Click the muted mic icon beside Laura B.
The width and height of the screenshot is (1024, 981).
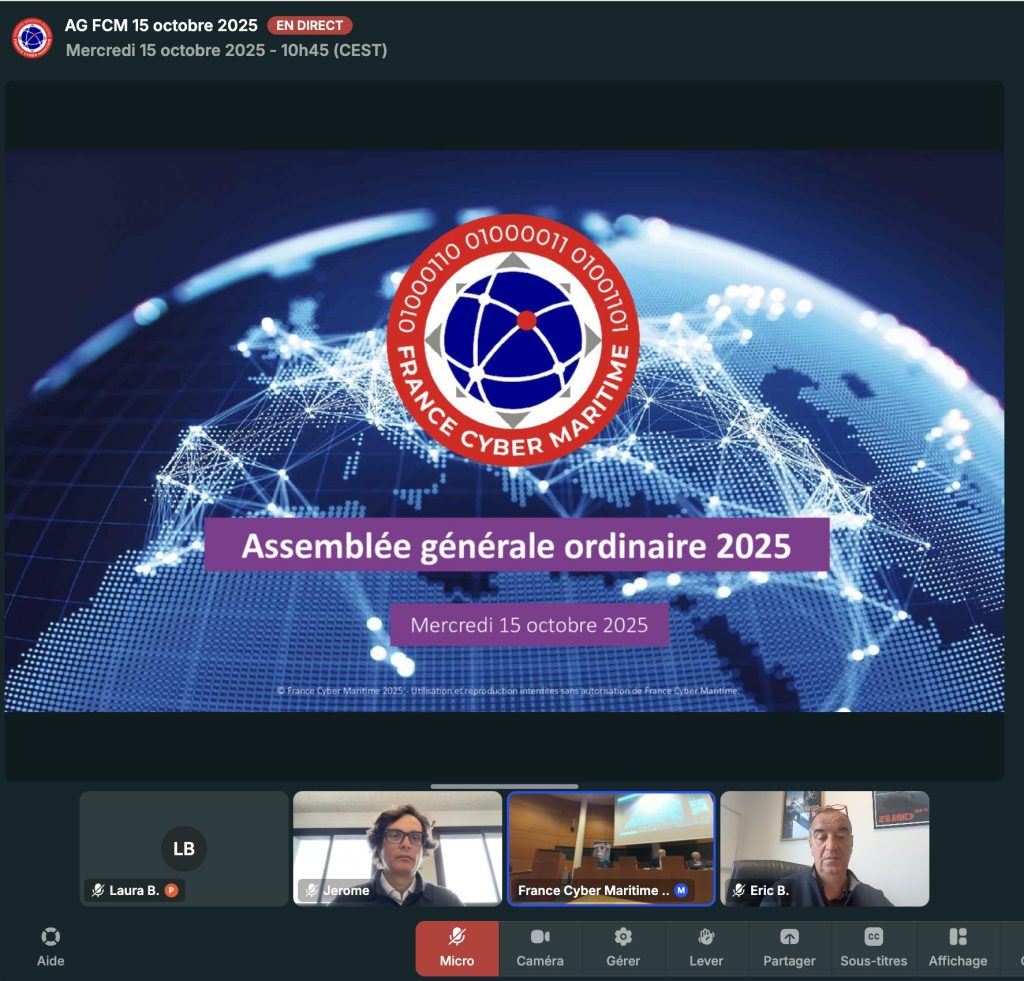(x=98, y=890)
